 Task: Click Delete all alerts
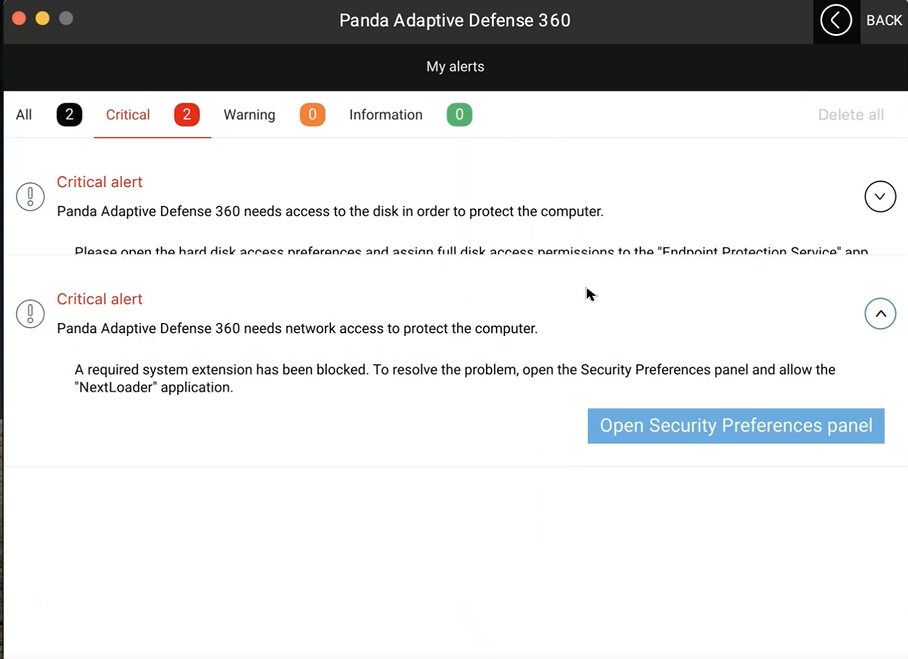851,115
